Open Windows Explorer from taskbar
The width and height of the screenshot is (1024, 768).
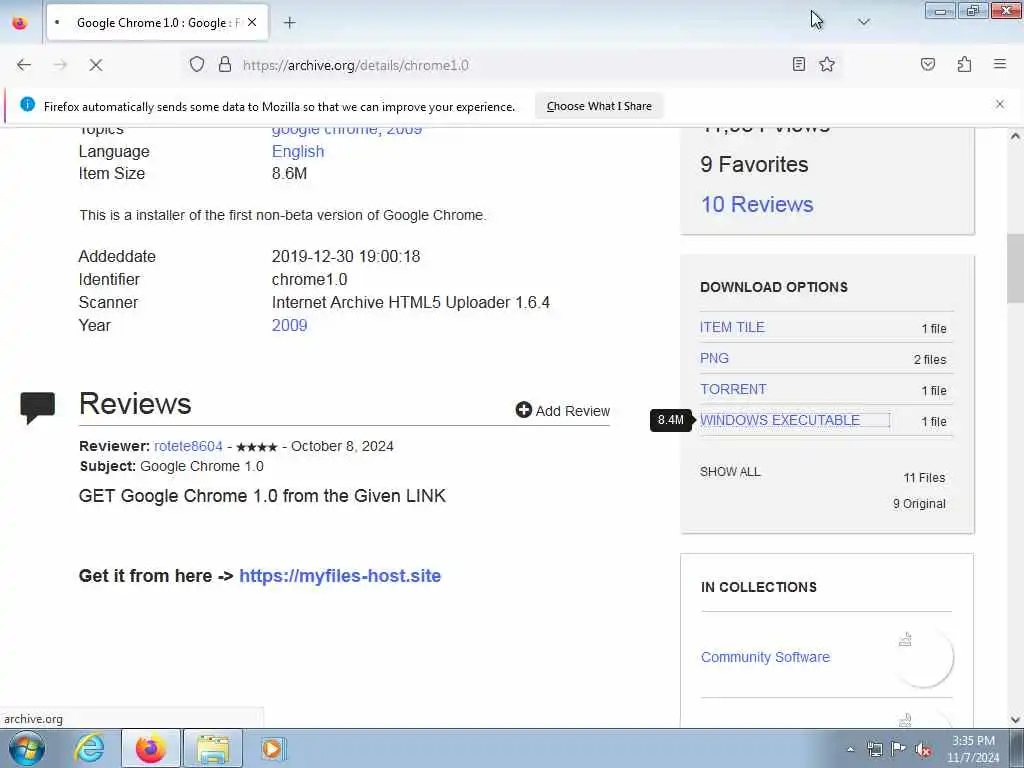point(213,748)
